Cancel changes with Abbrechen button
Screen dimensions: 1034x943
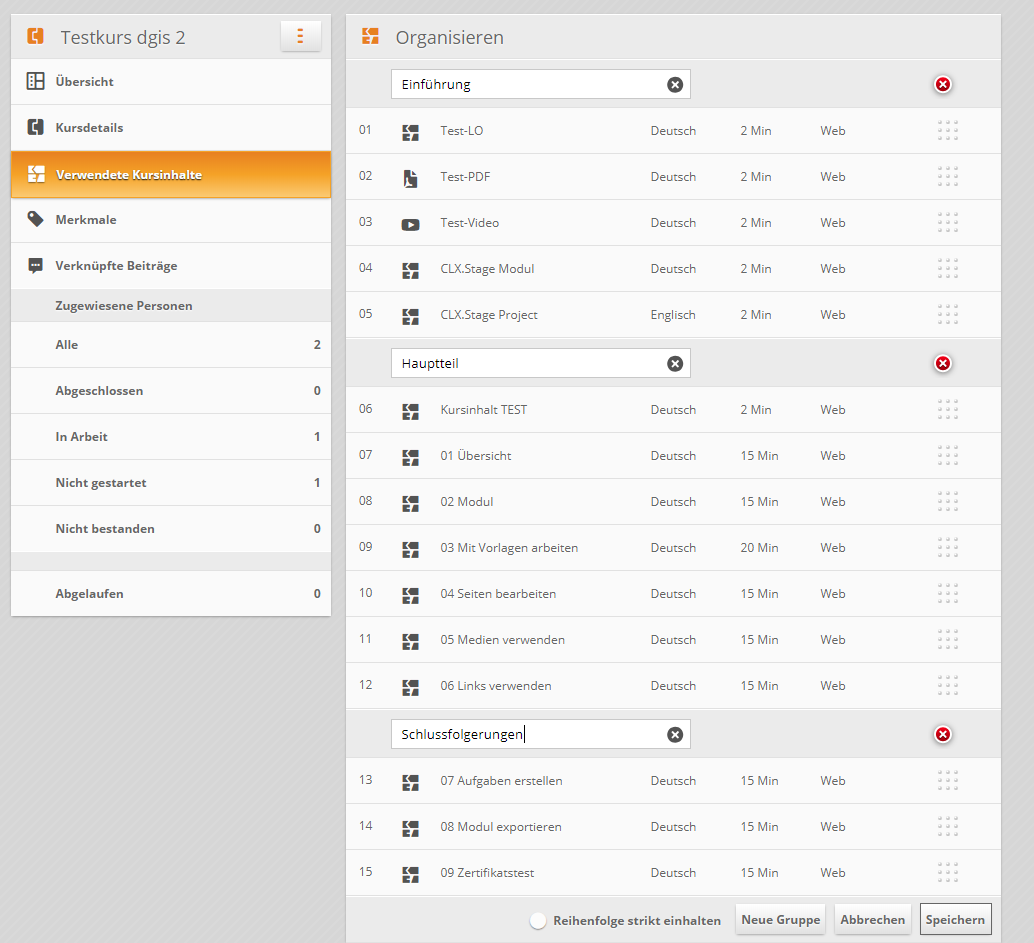pos(872,920)
